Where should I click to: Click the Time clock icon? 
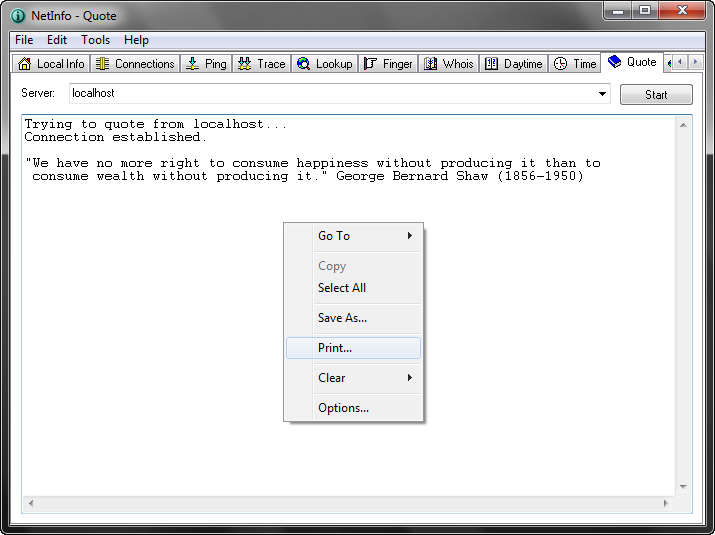[560, 64]
